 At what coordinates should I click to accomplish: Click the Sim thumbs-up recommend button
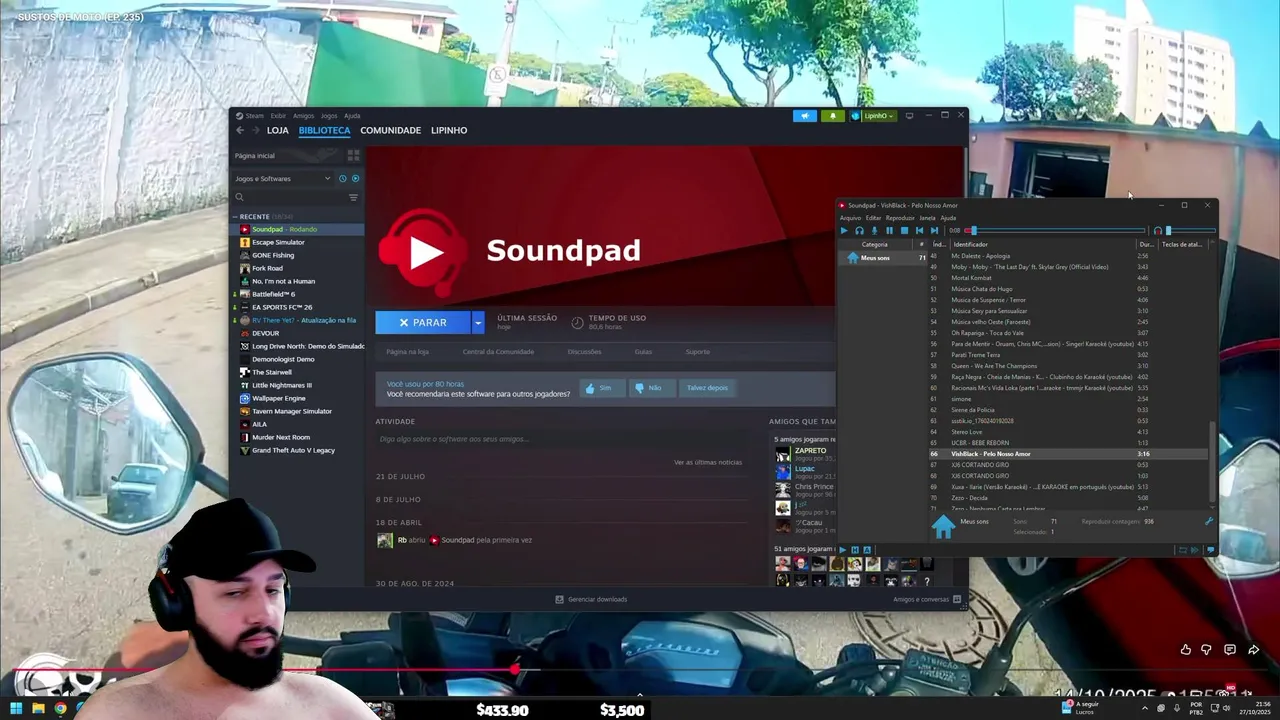601,388
